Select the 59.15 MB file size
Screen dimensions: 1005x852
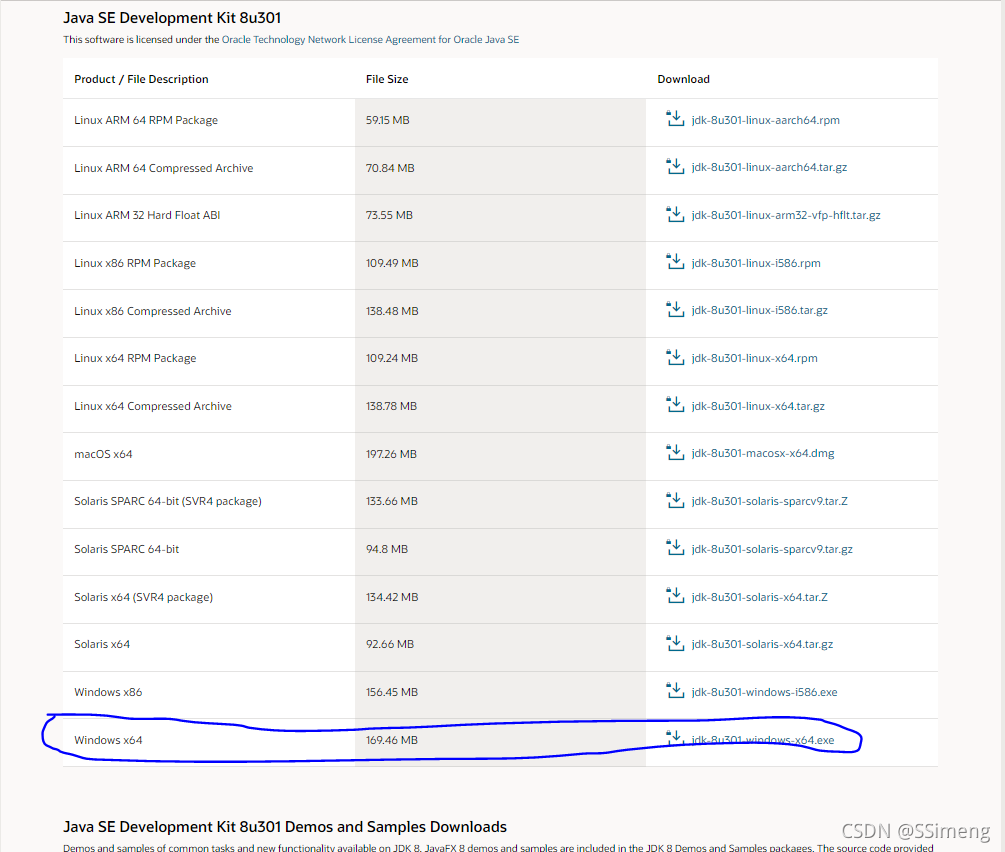388,121
